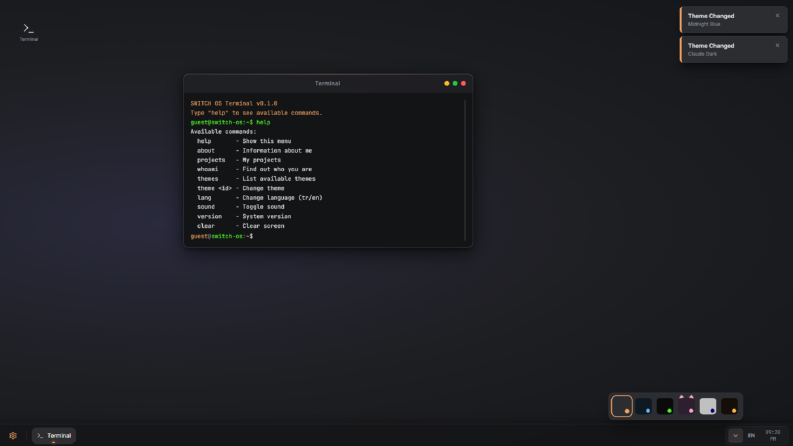Screen dimensions: 793x446
Task: Select the dark gray theme swatch with orange dot
Action: (622, 406)
